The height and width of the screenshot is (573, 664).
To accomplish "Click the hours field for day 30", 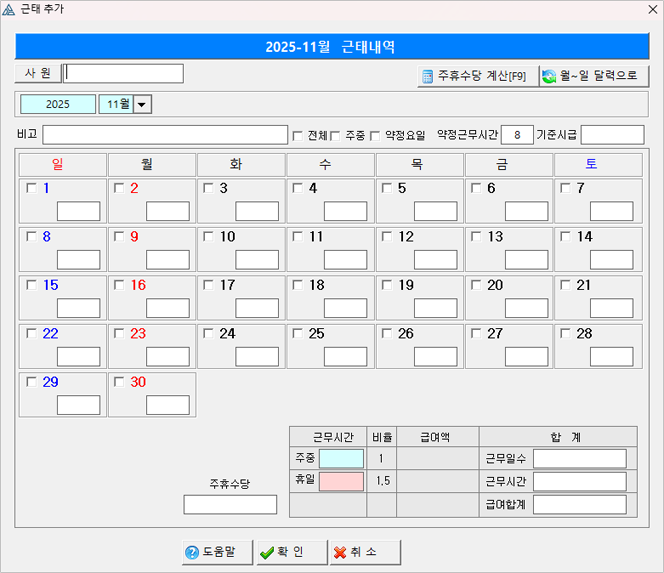I will [x=168, y=405].
